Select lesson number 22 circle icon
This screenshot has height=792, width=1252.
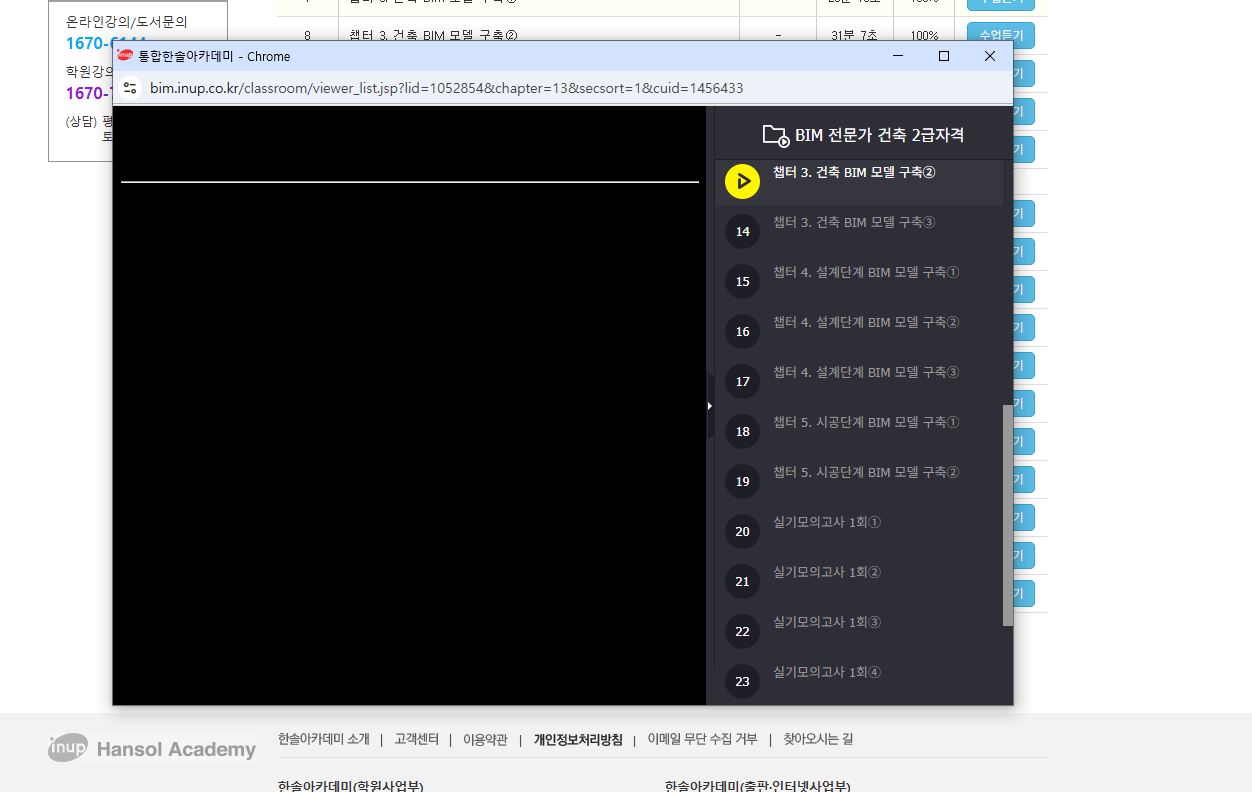[742, 631]
